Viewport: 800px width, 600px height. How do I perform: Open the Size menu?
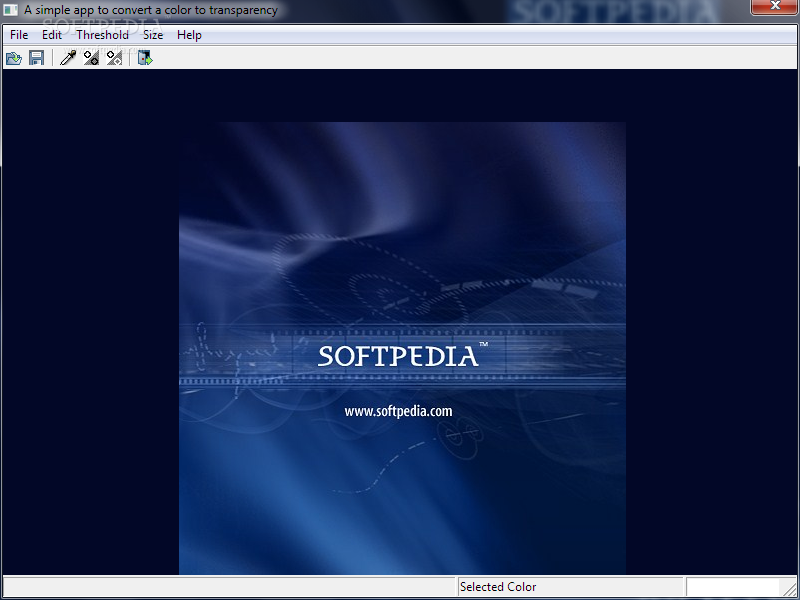click(x=153, y=35)
